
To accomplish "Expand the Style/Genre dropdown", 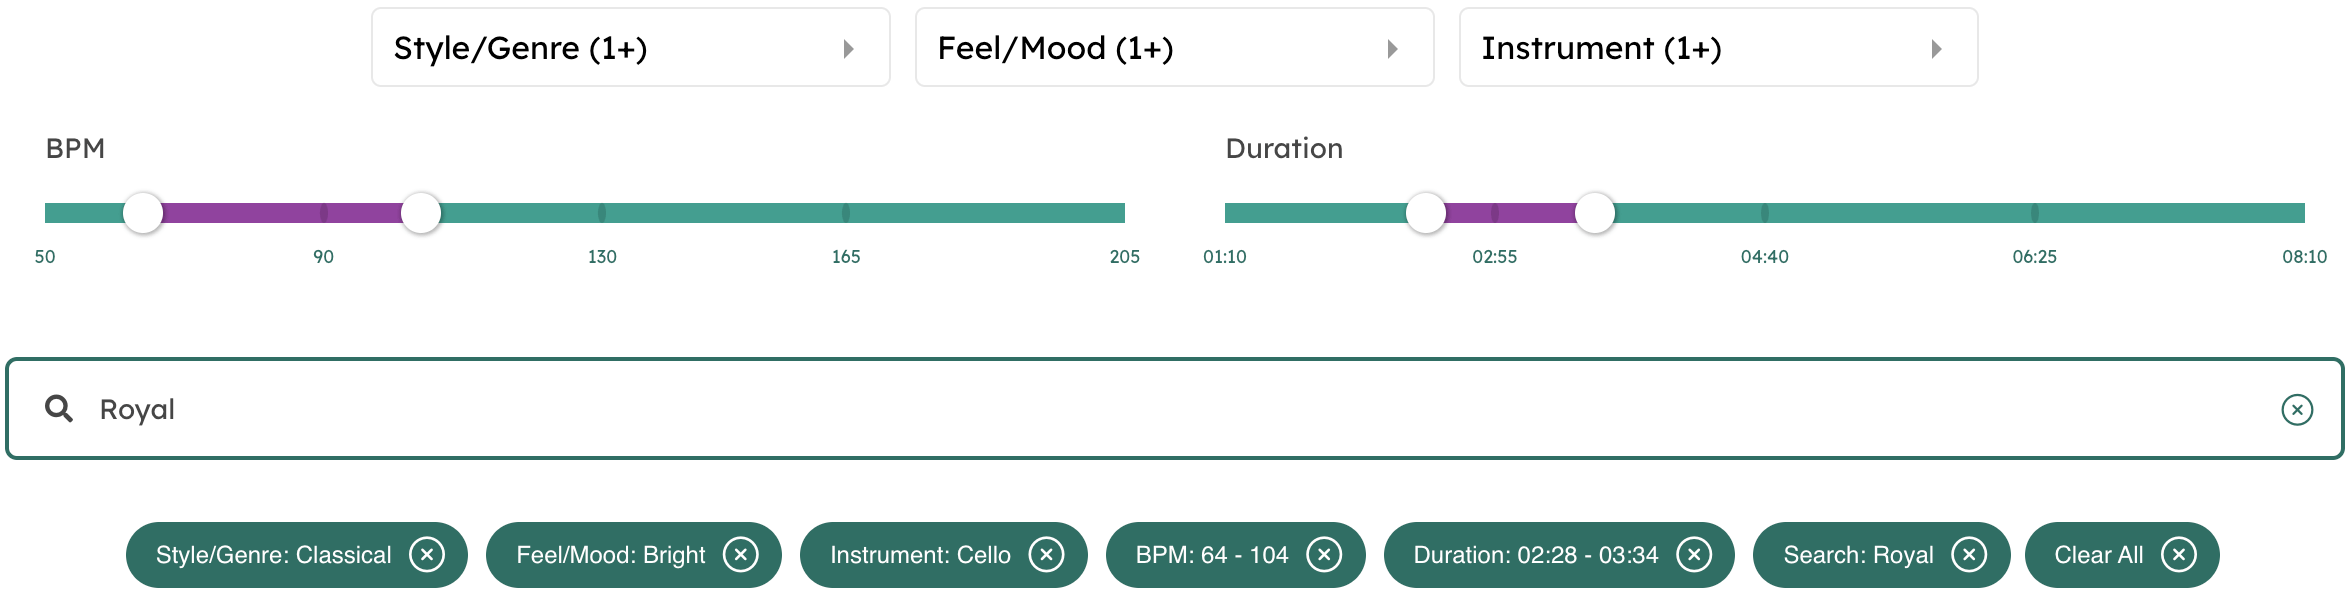I will coord(630,48).
